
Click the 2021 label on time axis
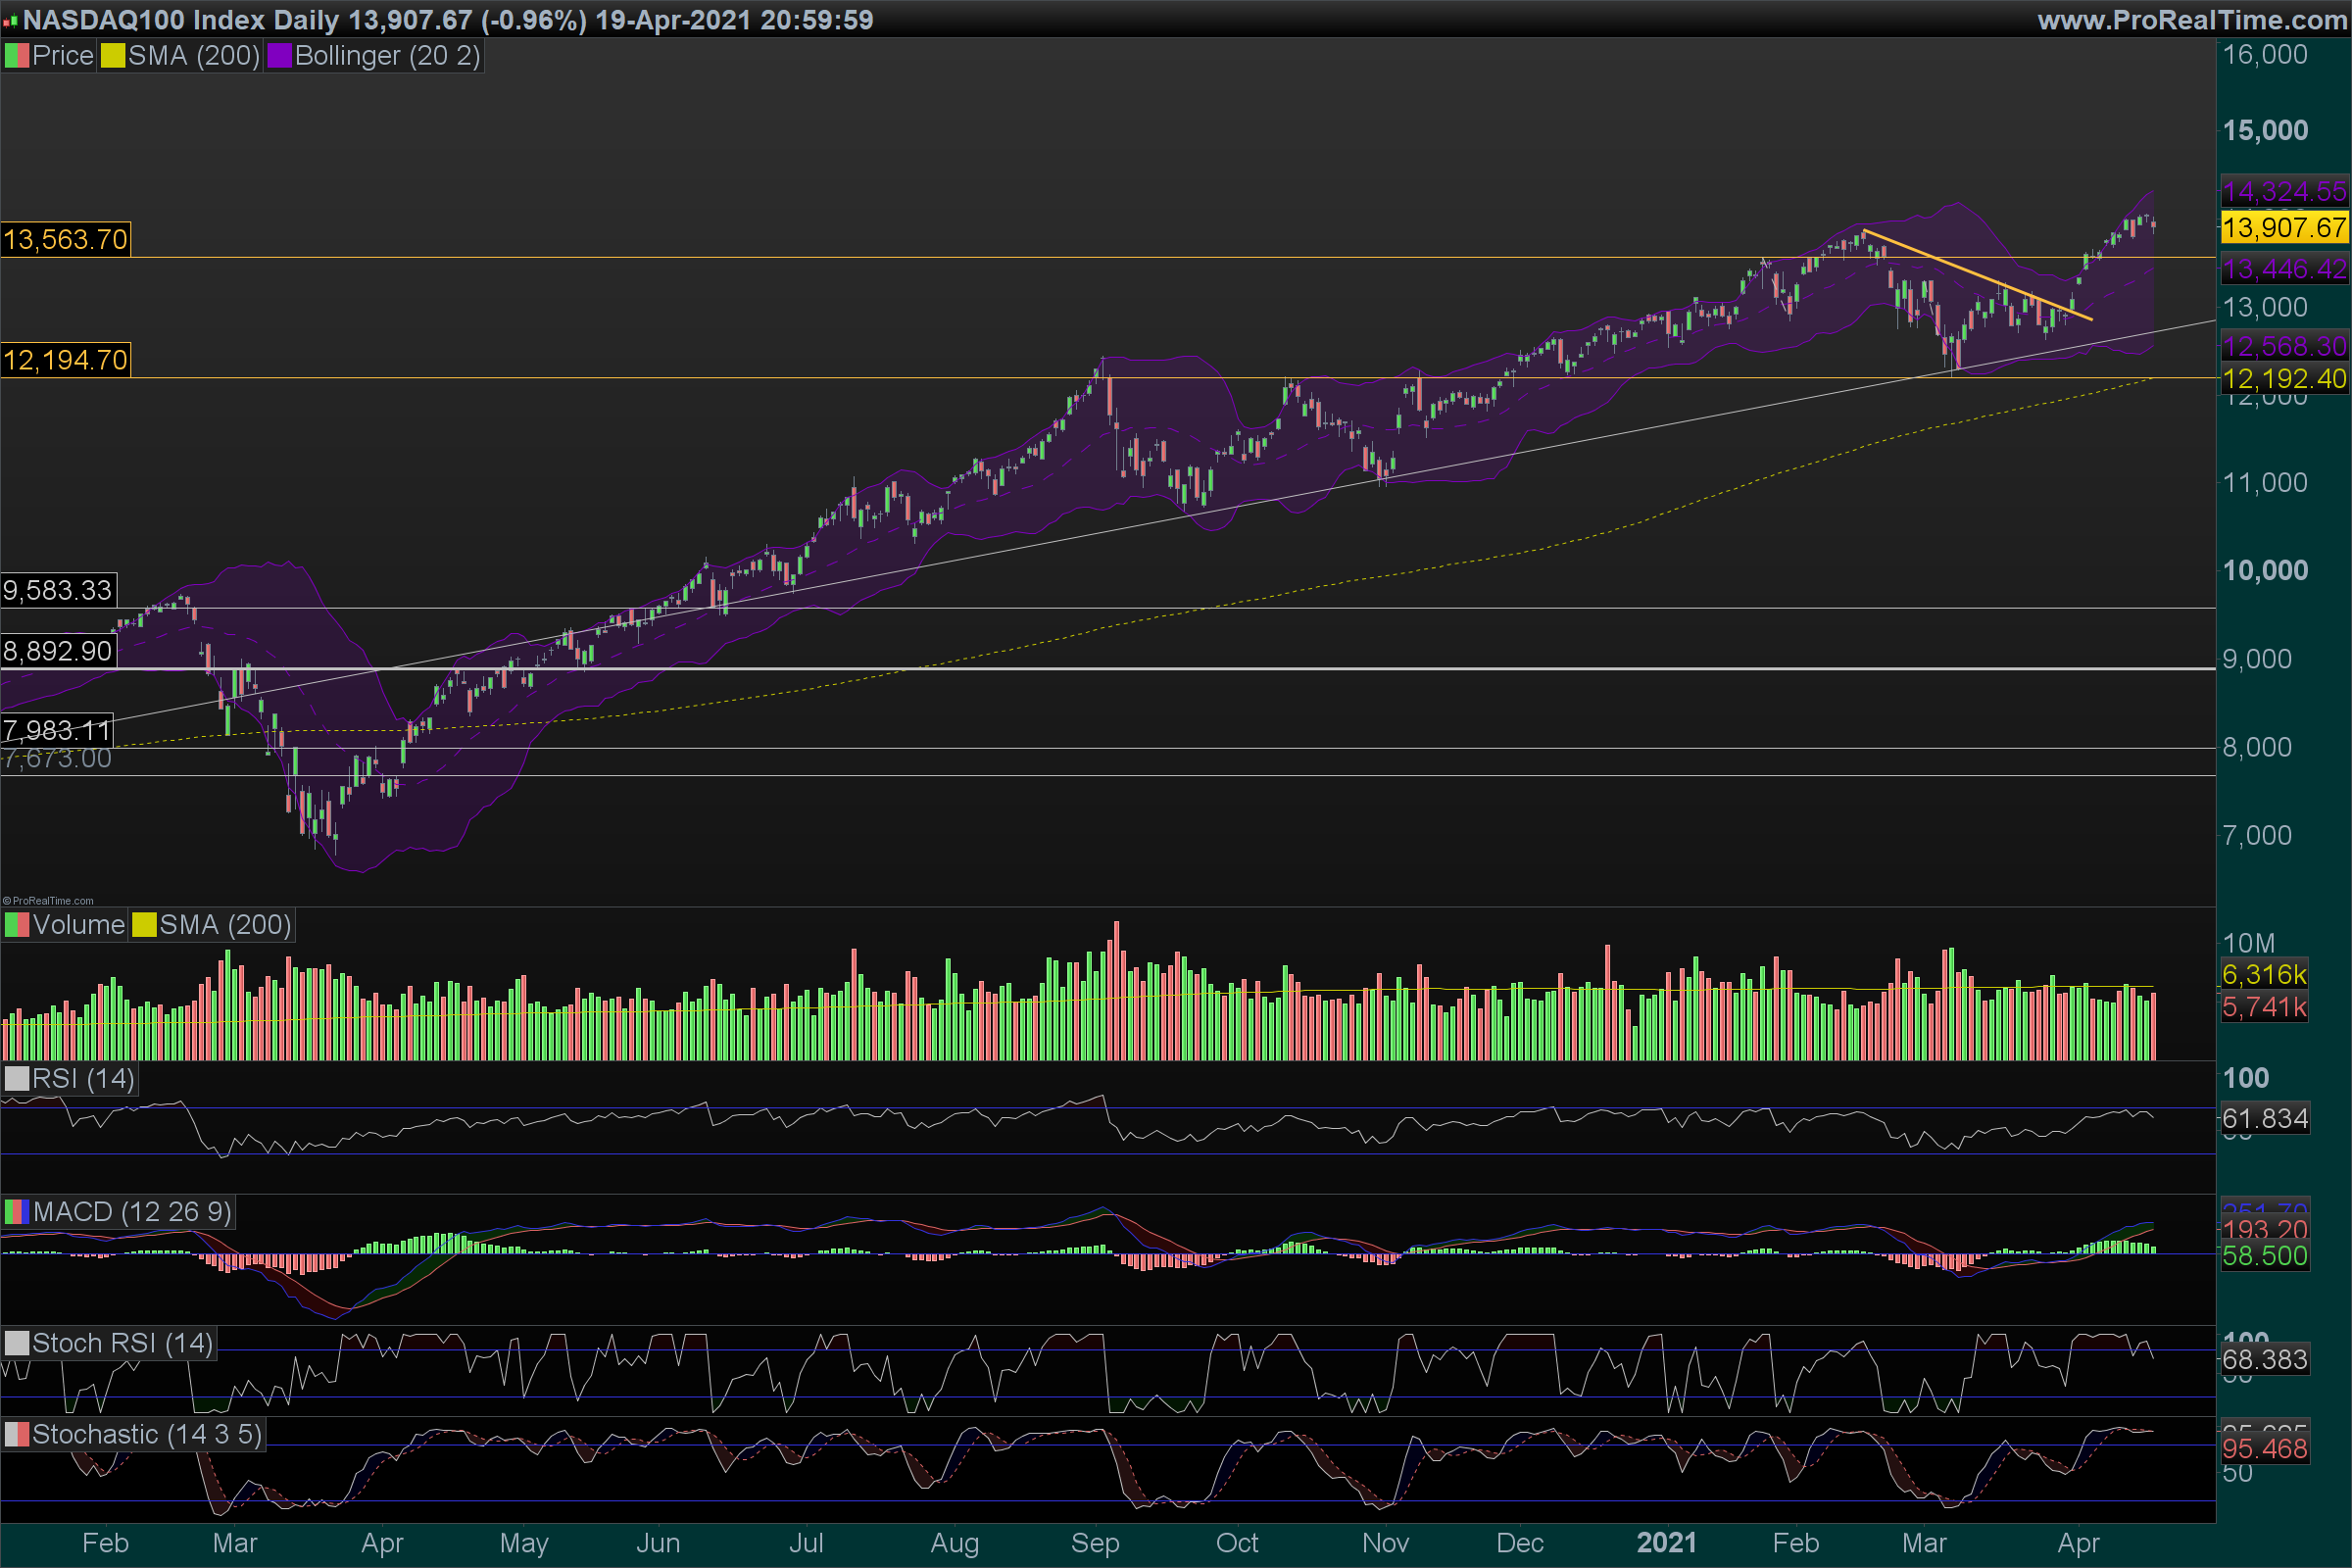[x=1666, y=1543]
